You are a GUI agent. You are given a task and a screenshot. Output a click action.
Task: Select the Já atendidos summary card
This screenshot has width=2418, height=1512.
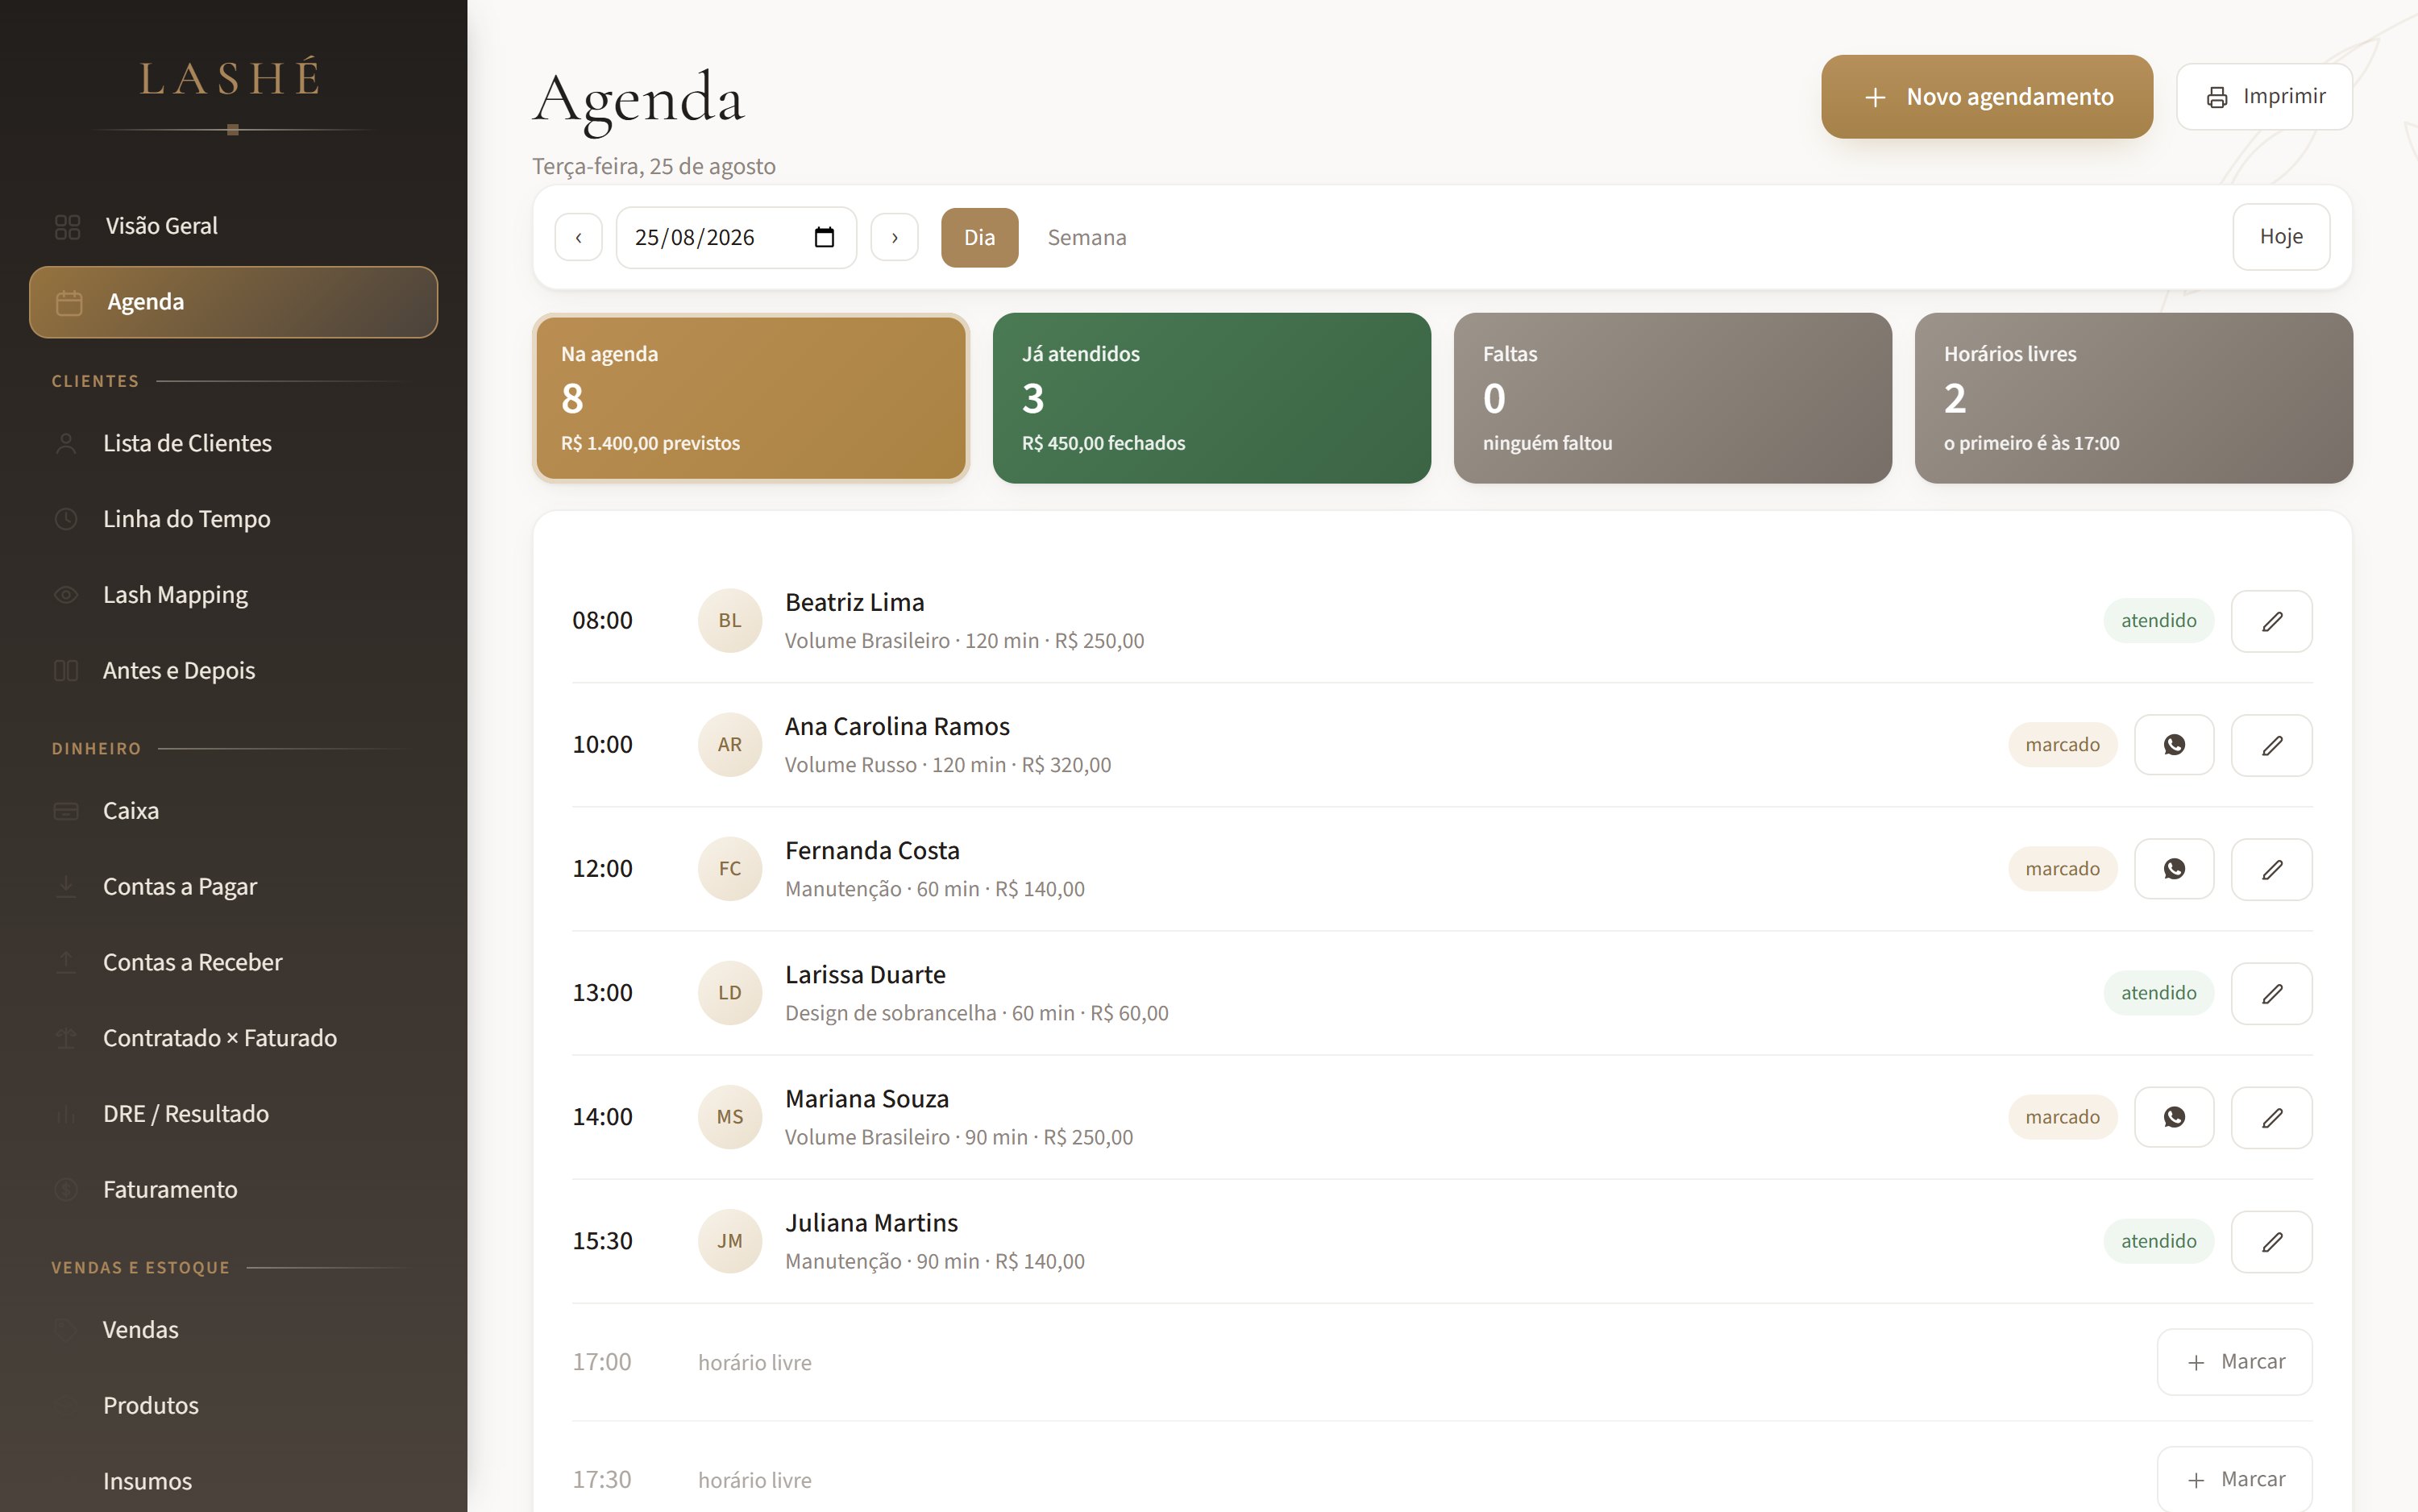tap(1211, 398)
